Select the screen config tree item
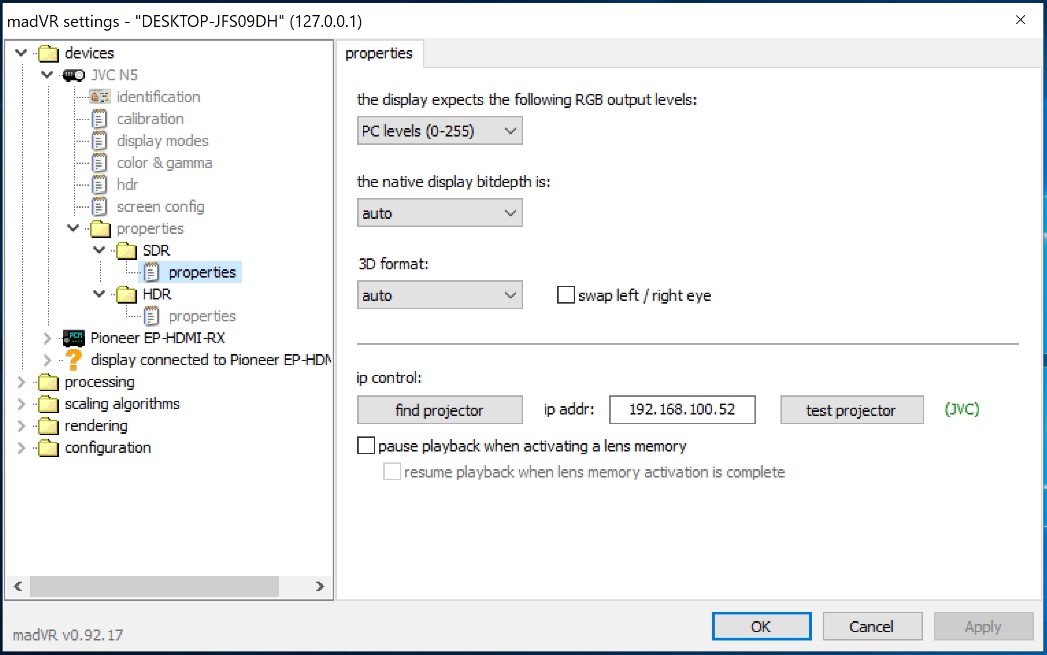 point(160,207)
